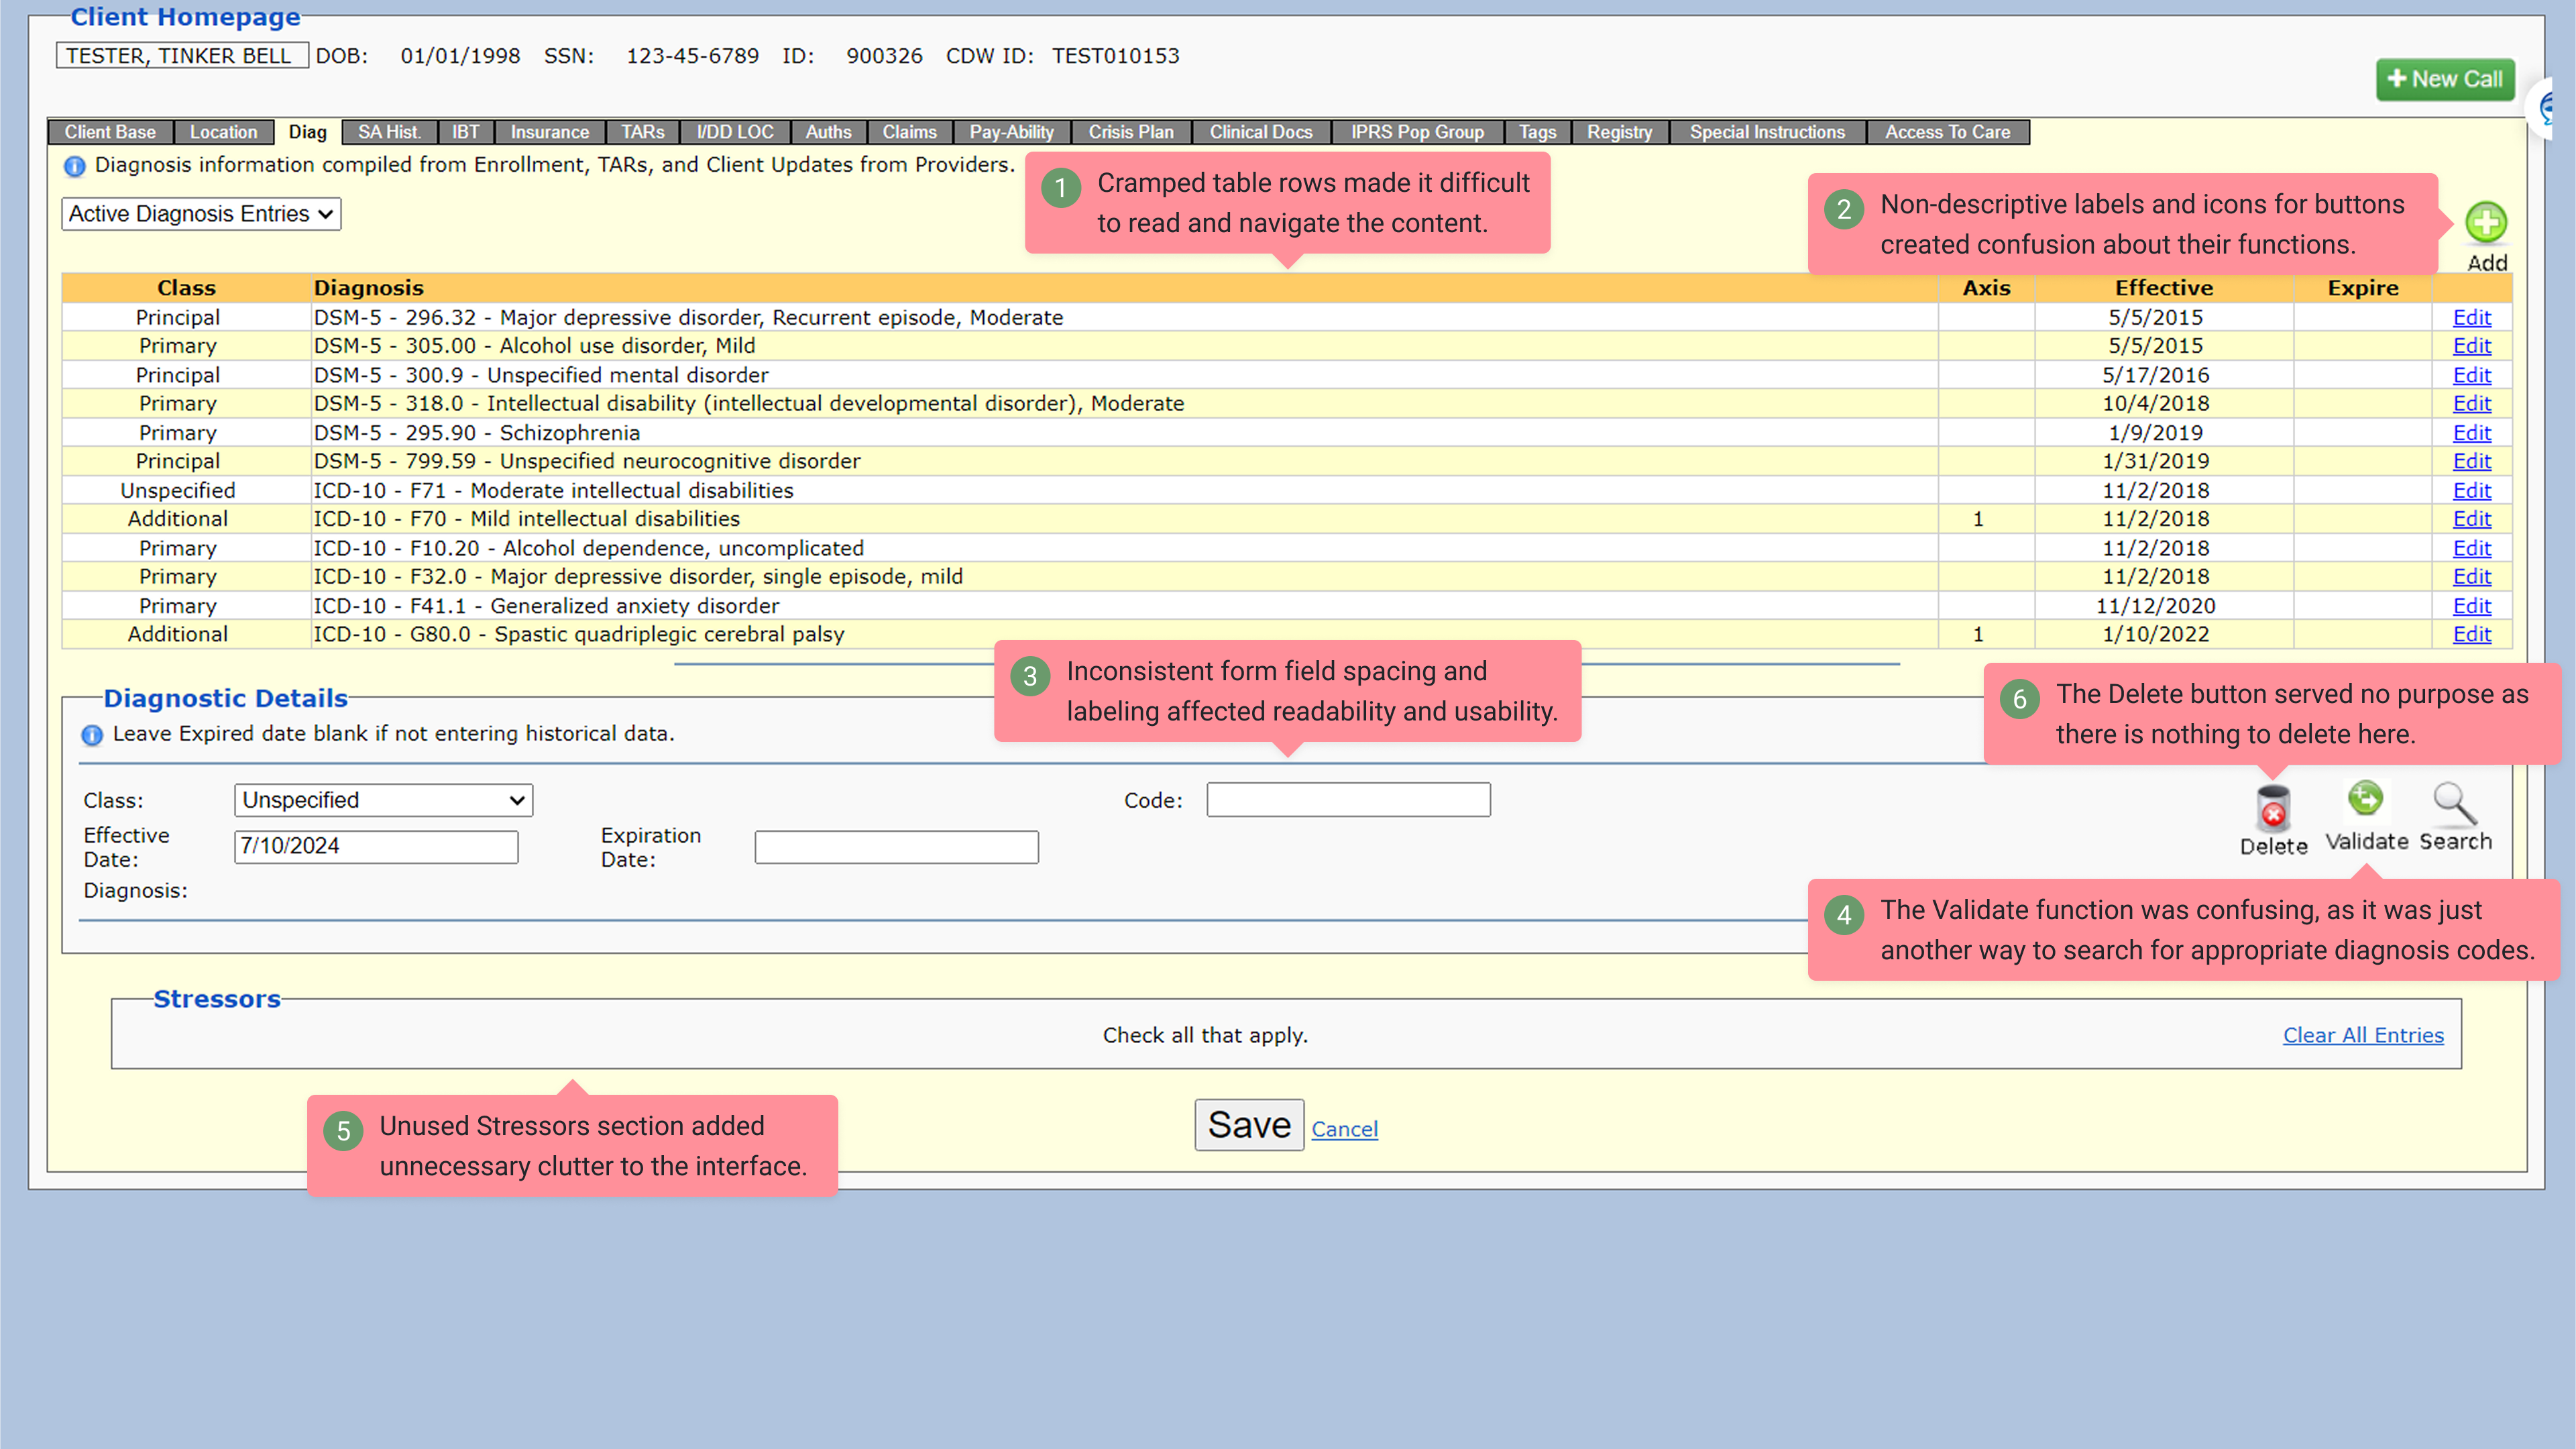Edit the F10.20 Alcohol dependence row
Viewport: 2576px width, 1449px height.
(x=2471, y=548)
